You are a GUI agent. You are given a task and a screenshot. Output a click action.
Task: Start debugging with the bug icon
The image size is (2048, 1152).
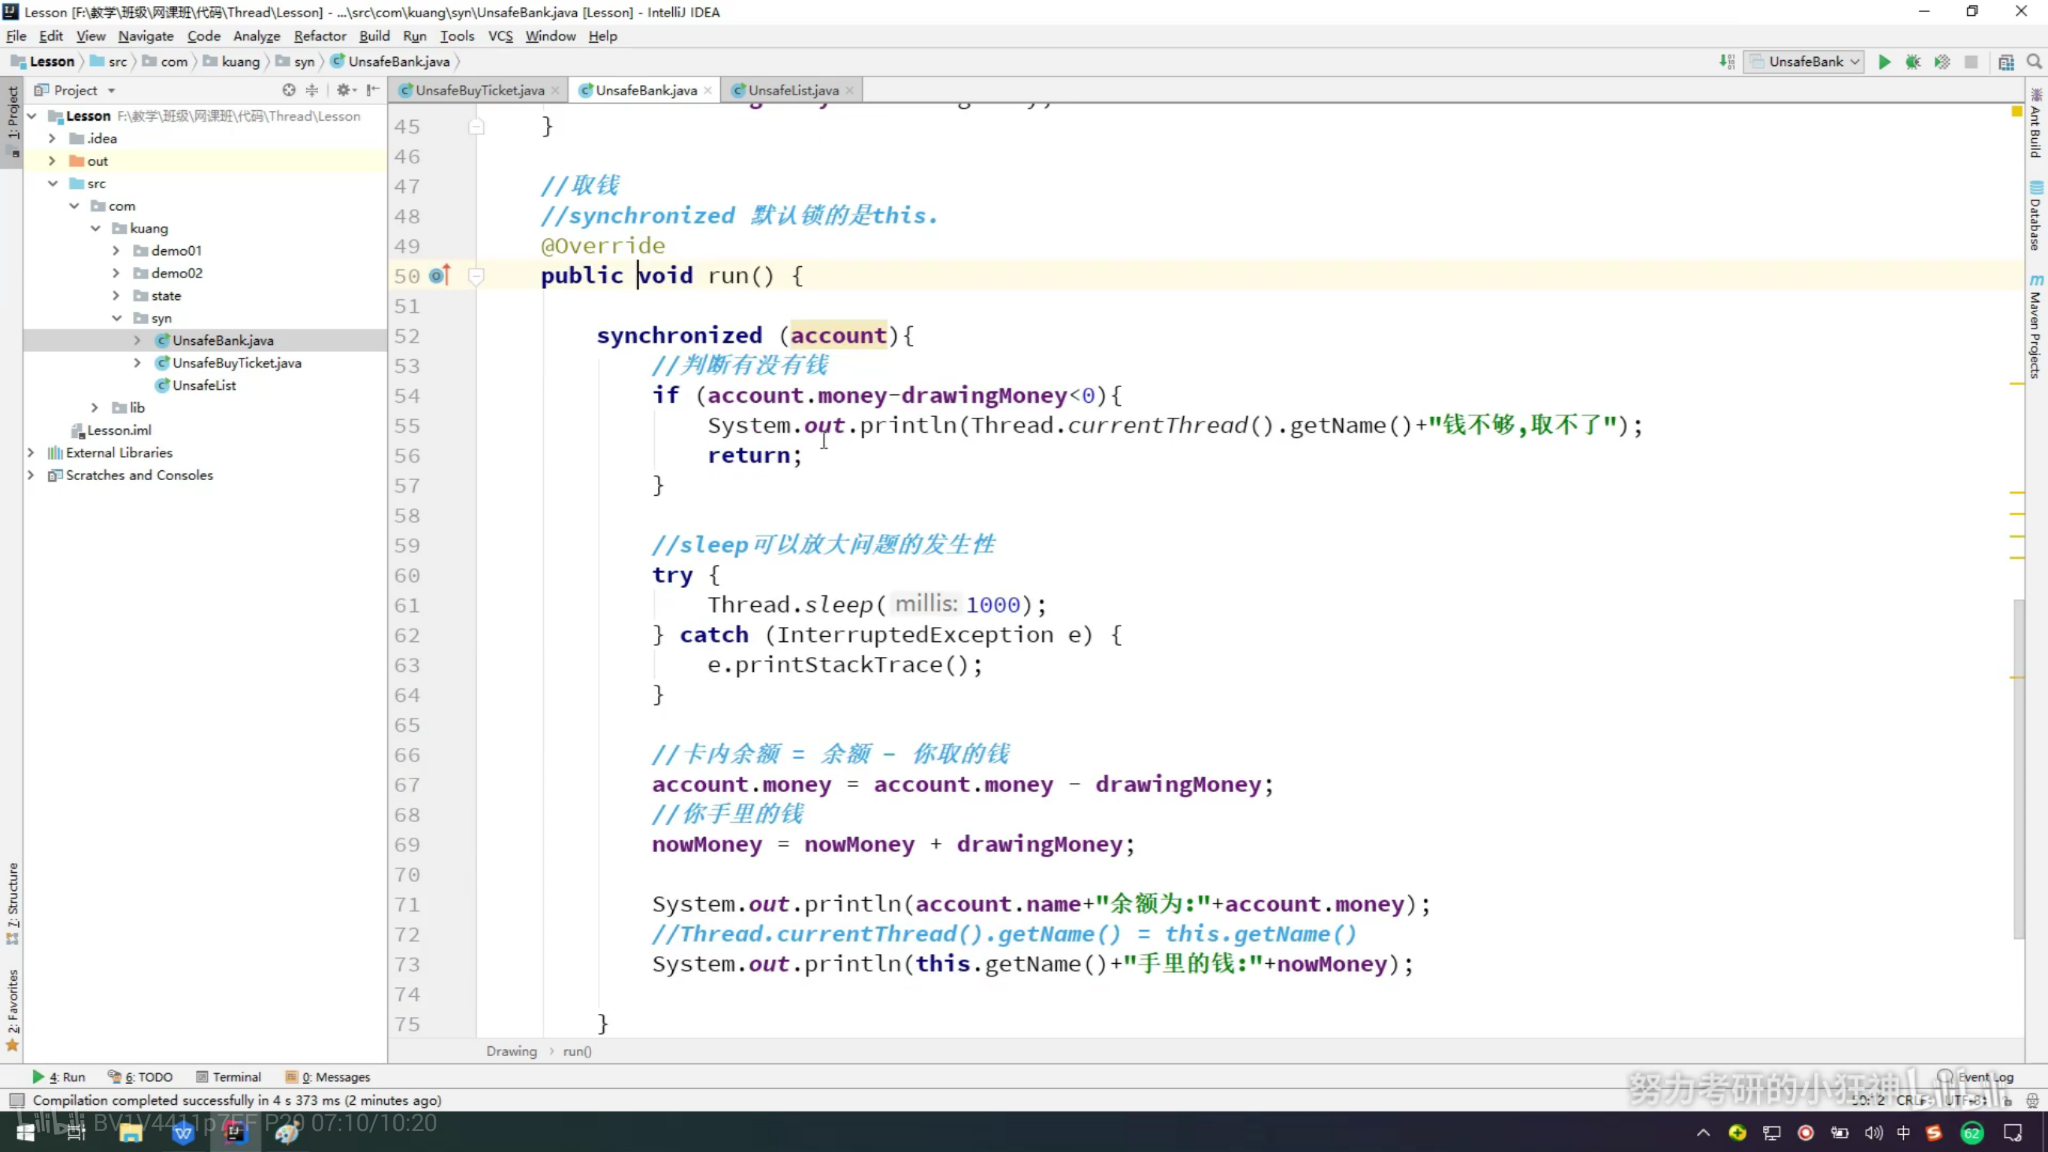[x=1913, y=62]
